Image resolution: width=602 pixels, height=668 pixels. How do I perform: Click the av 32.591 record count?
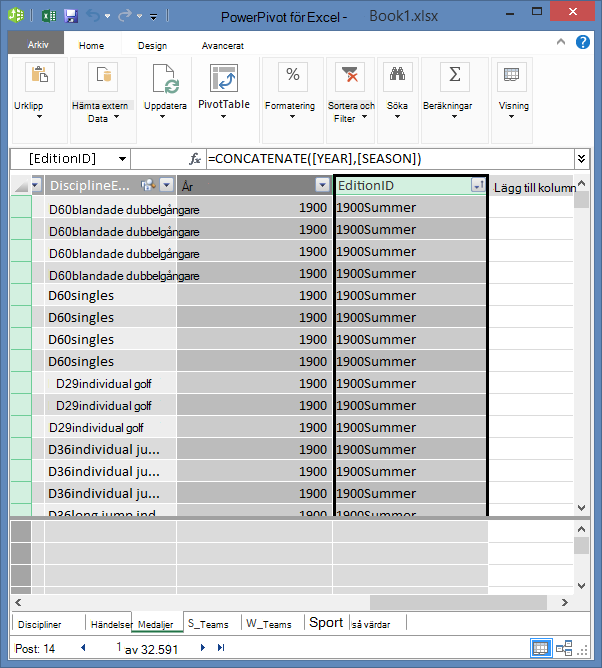[x=151, y=649]
